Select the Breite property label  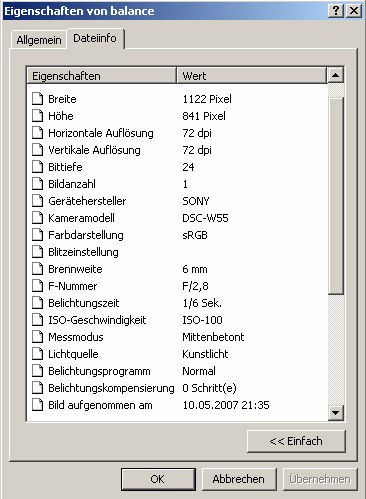click(62, 99)
